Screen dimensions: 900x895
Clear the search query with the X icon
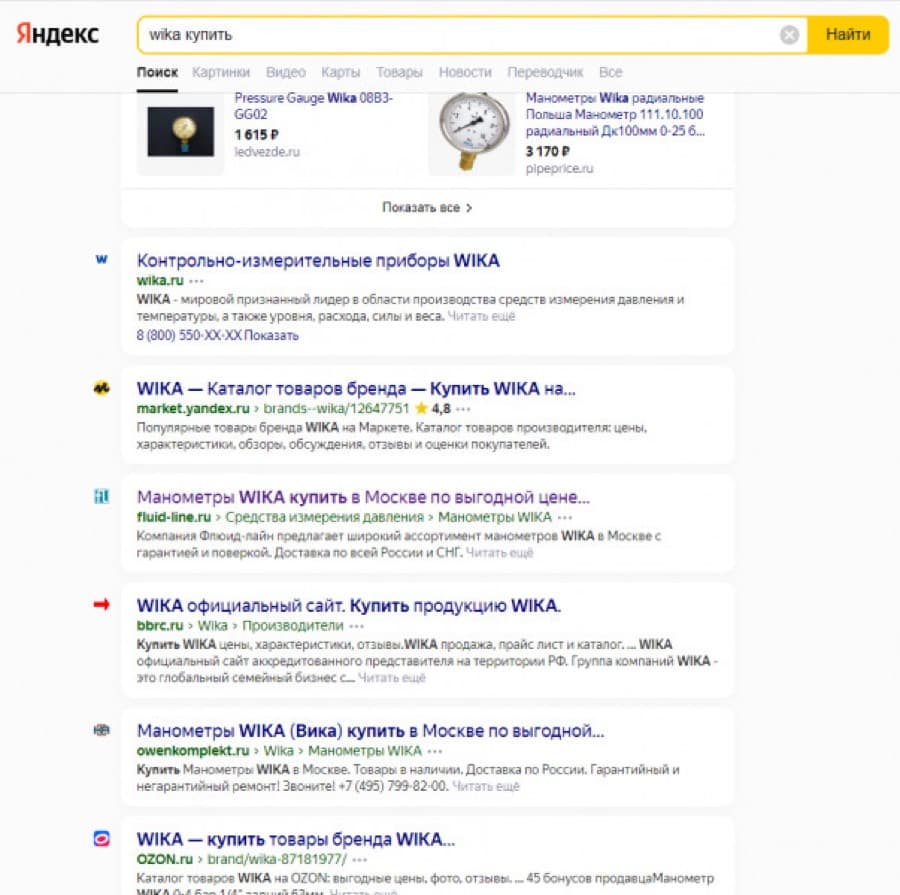[789, 35]
